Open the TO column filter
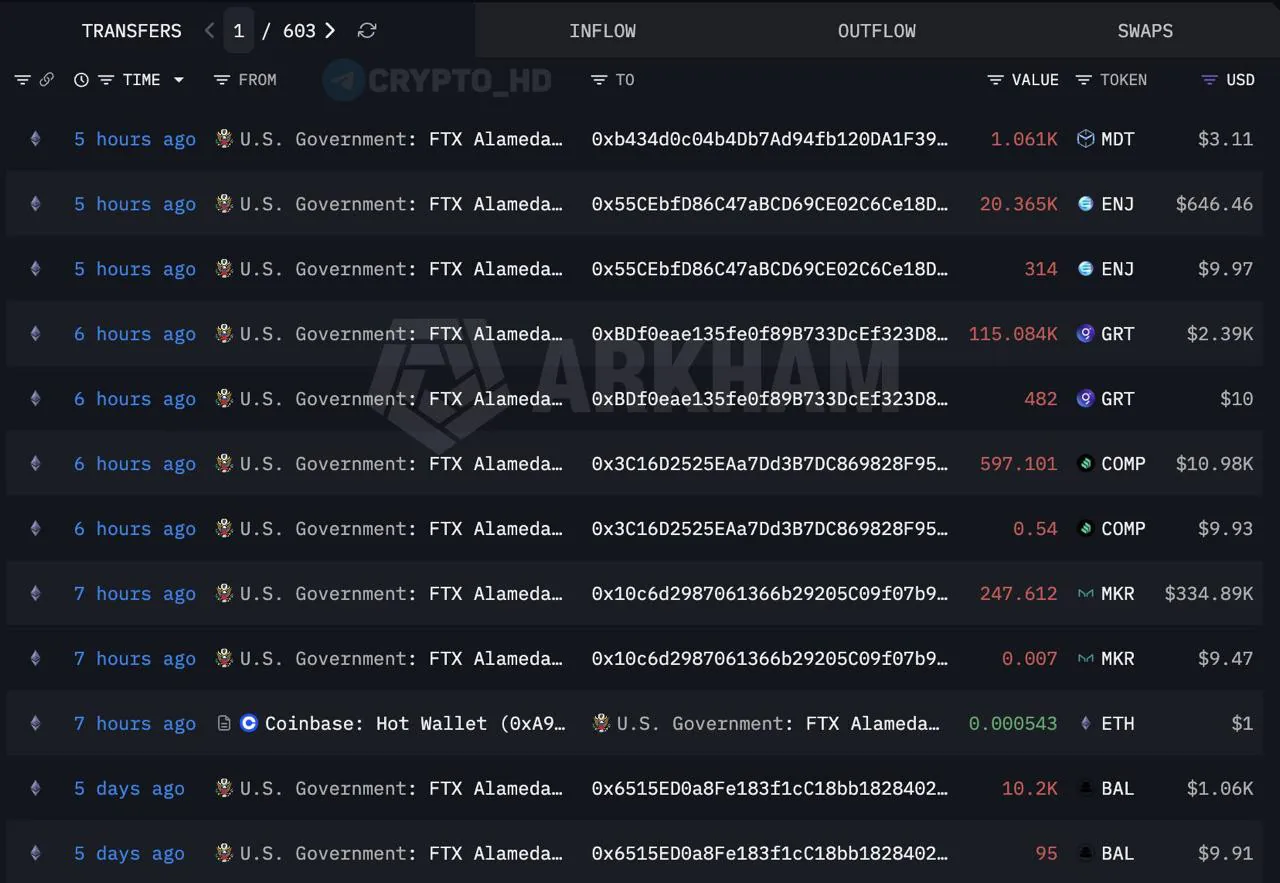 [599, 80]
